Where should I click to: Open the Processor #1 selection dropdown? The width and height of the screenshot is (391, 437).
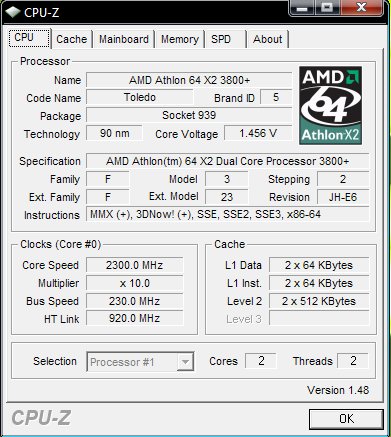(140, 362)
